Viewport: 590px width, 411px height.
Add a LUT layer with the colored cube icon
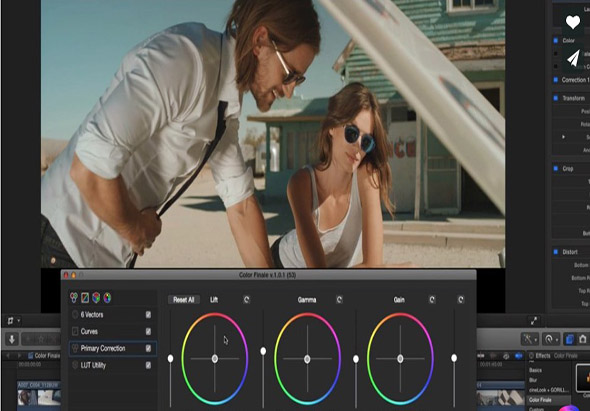pyautogui.click(x=96, y=298)
